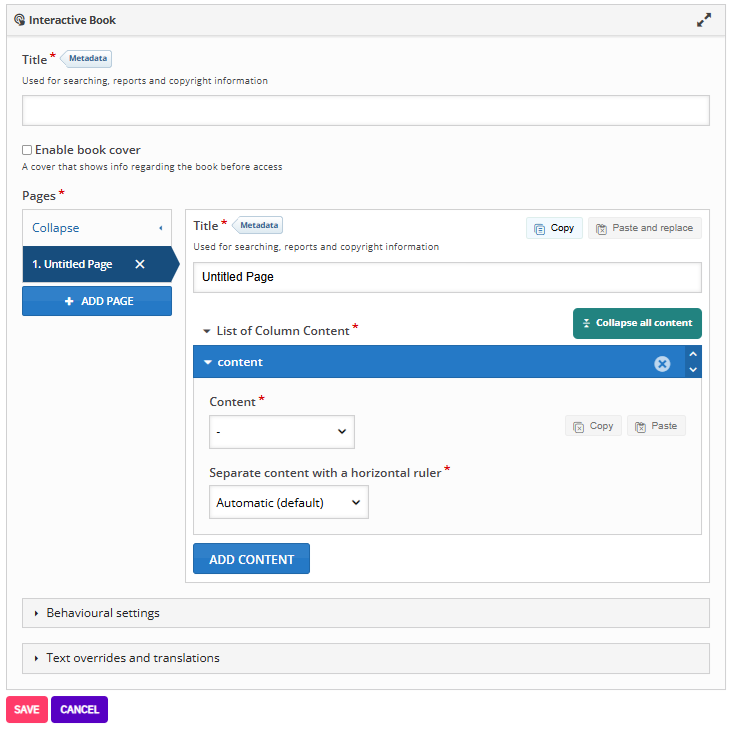Viewport: 729px width, 729px height.
Task: Move content item up with arrow
Action: (693, 355)
